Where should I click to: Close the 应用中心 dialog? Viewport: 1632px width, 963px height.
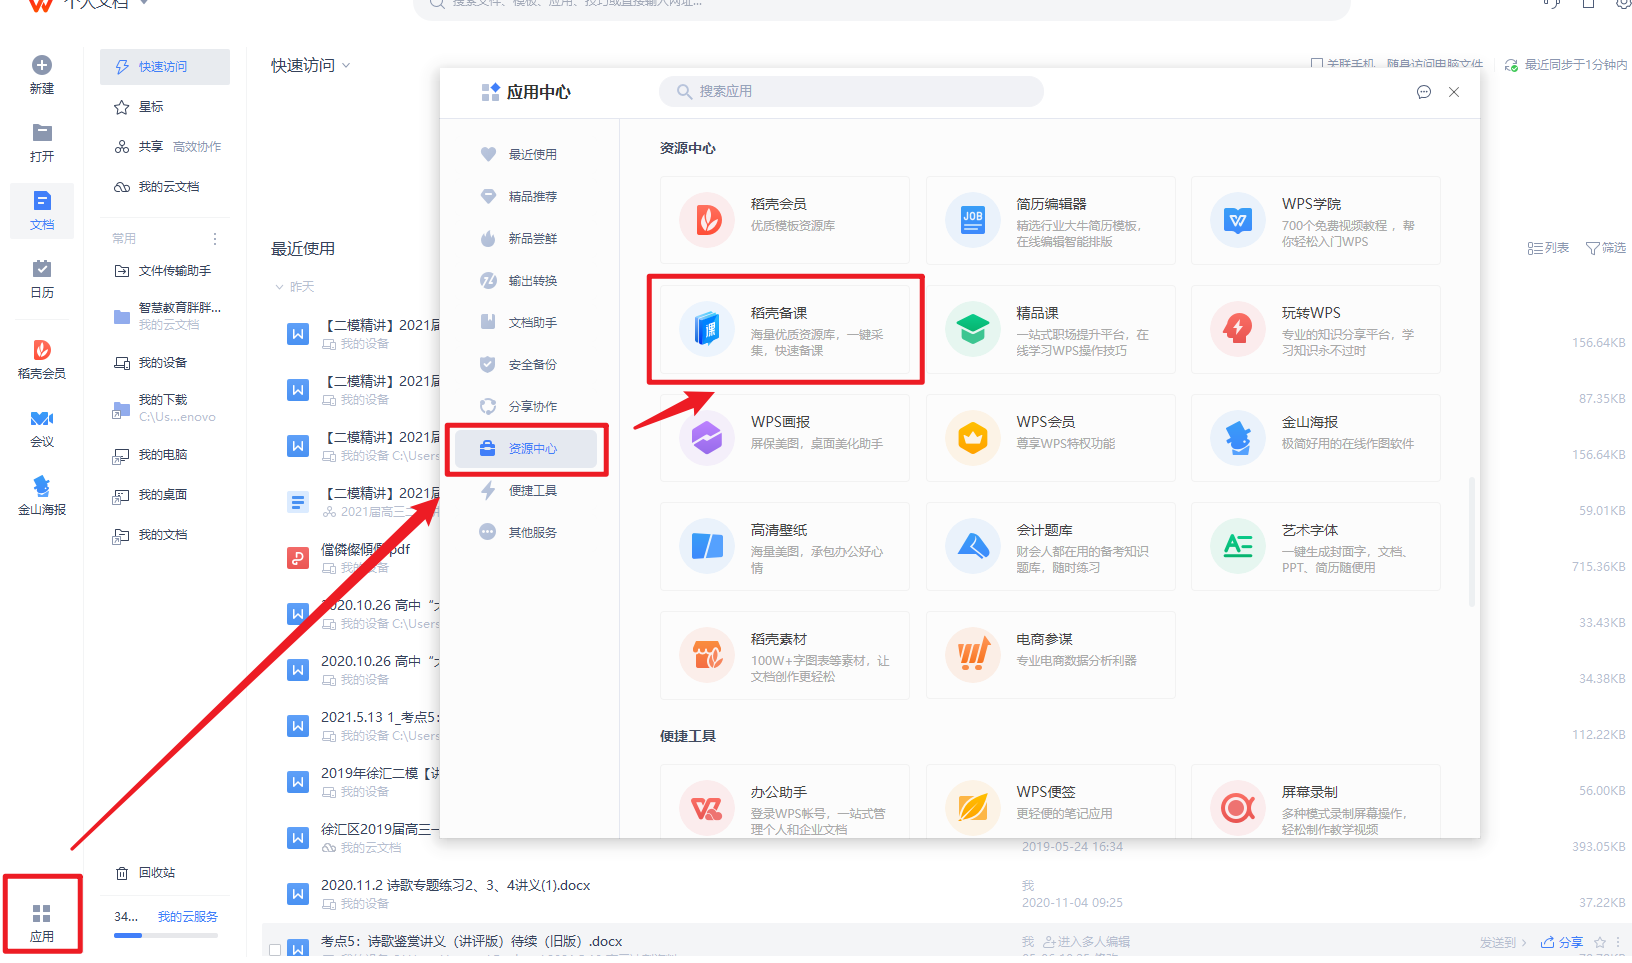1454,92
